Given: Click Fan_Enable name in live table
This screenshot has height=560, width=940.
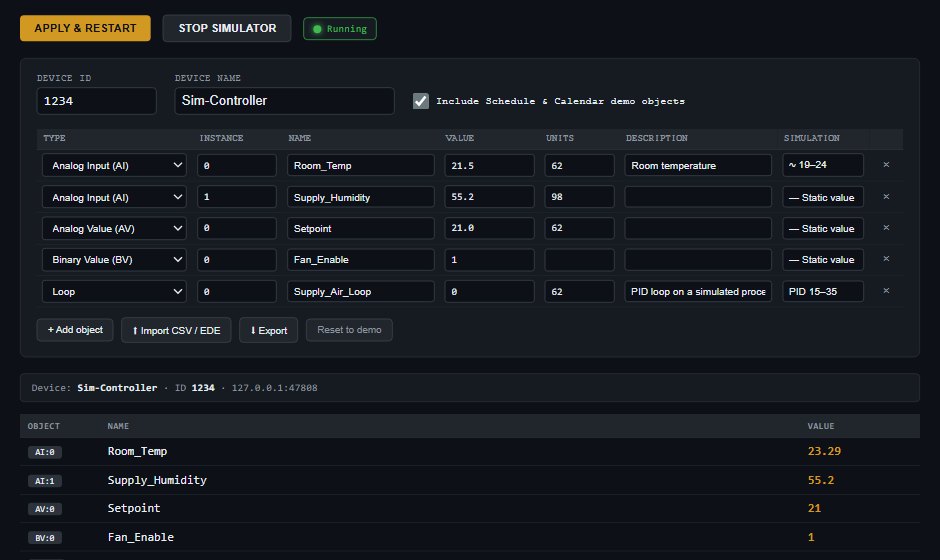Looking at the screenshot, I should (x=141, y=537).
